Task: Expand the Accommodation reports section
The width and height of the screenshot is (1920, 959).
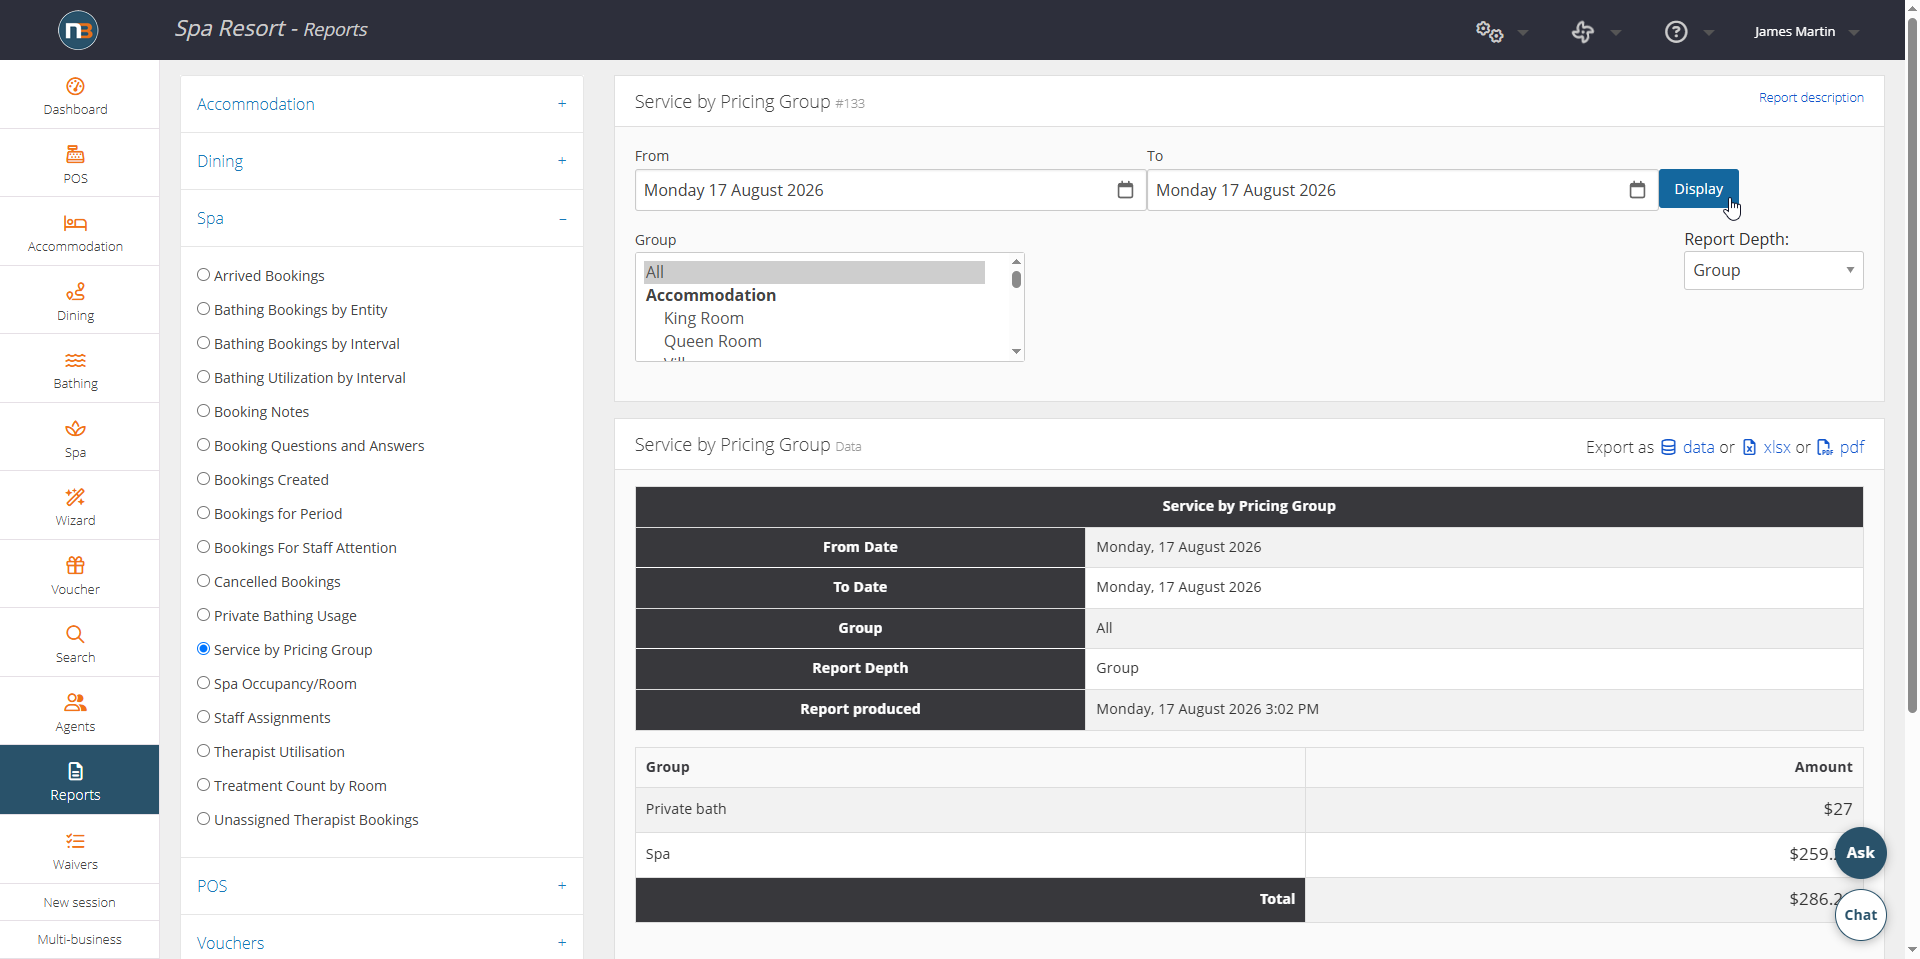Action: tap(381, 104)
